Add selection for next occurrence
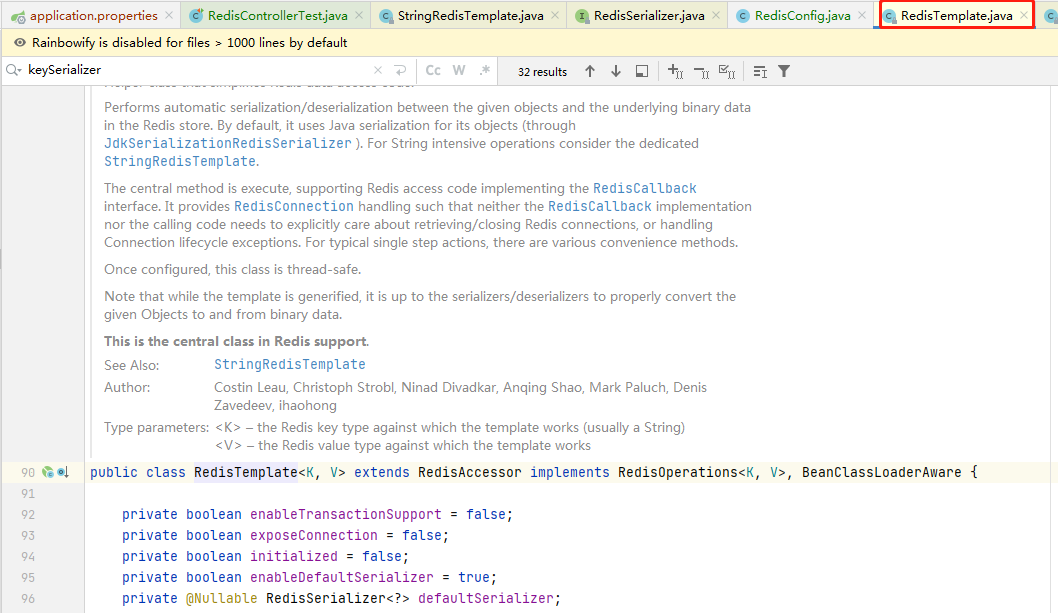The width and height of the screenshot is (1058, 613). (675, 71)
